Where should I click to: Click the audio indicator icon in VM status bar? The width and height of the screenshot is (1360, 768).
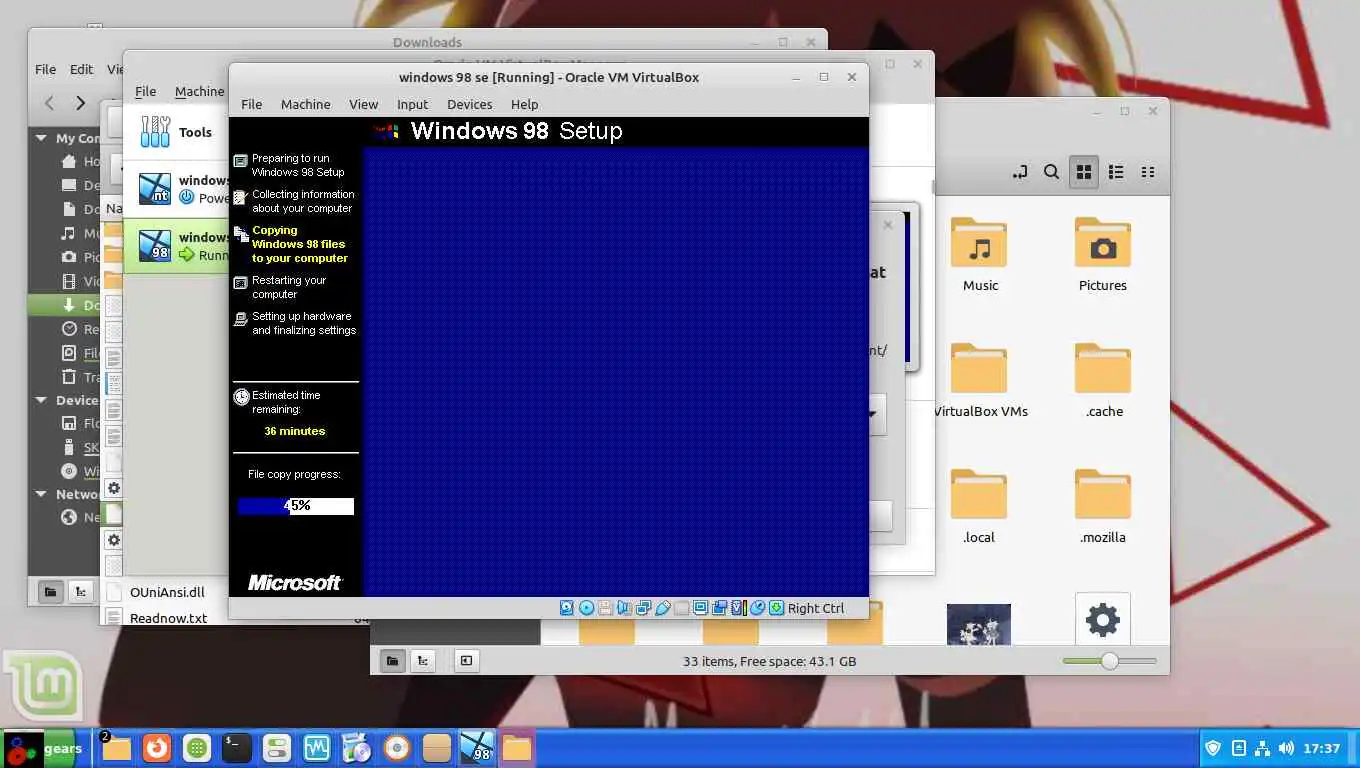pyautogui.click(x=624, y=608)
